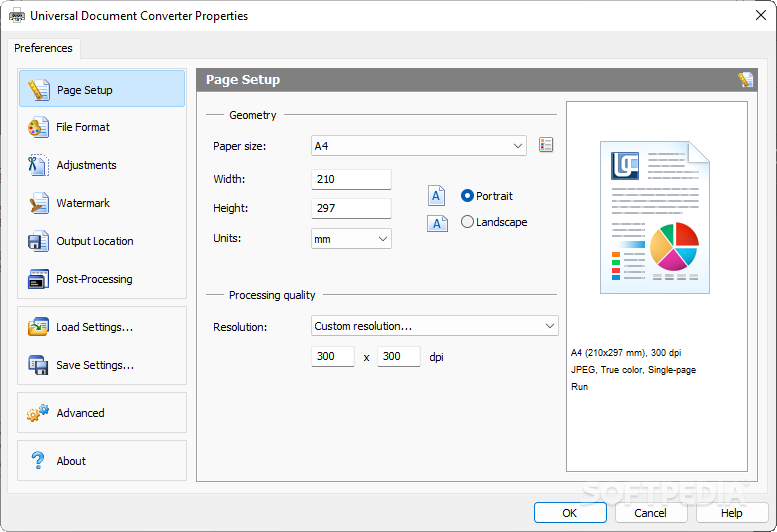
Task: Click the landscape page orientation icon
Action: 437,223
